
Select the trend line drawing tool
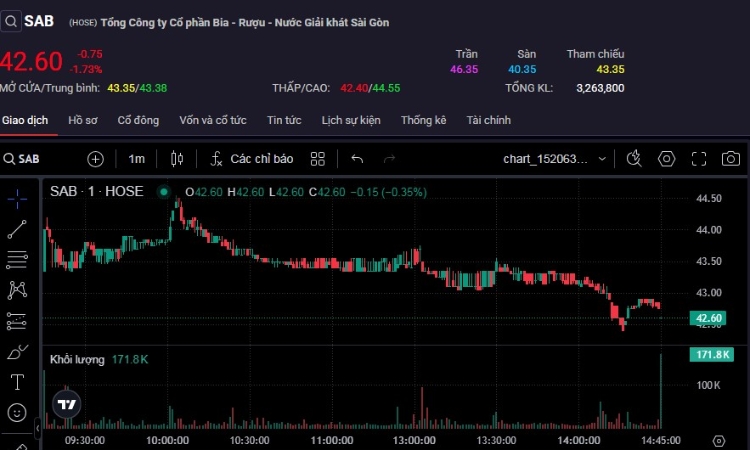(17, 229)
